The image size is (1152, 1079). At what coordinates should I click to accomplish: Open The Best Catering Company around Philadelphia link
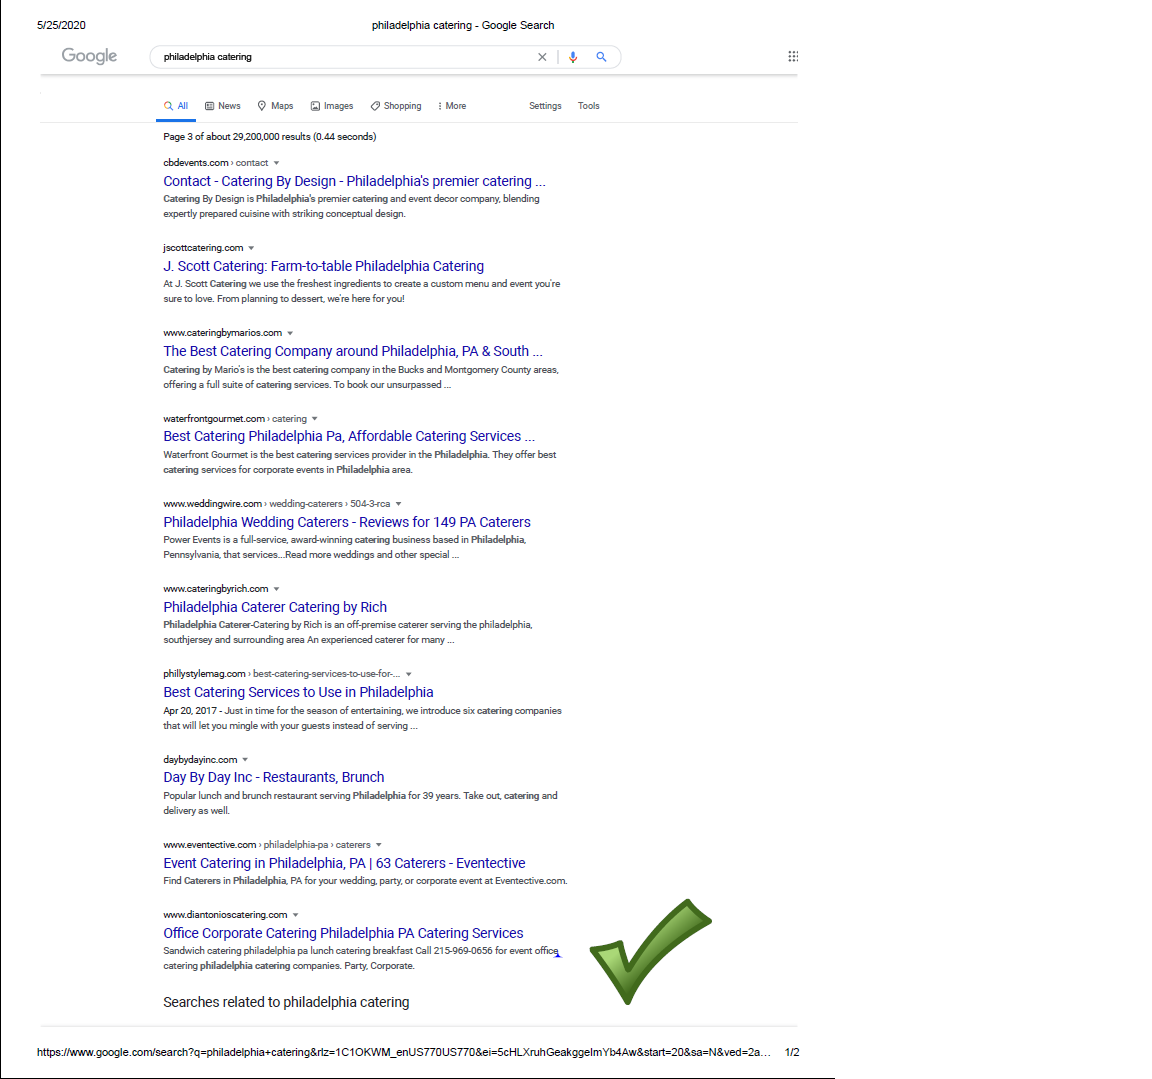pos(353,352)
